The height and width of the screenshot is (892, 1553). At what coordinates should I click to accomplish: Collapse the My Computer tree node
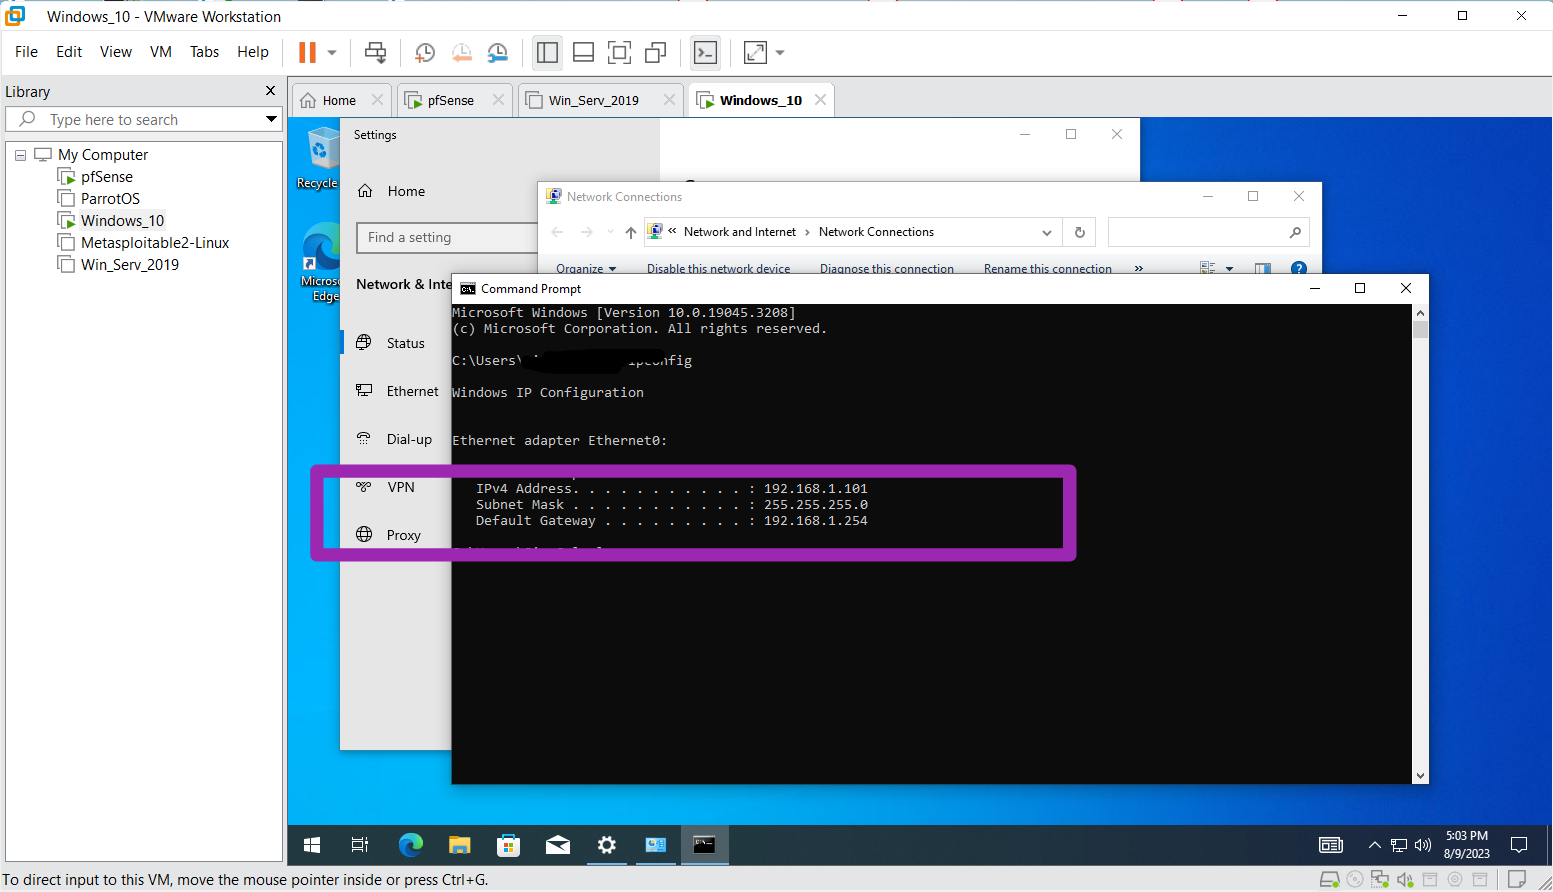20,155
